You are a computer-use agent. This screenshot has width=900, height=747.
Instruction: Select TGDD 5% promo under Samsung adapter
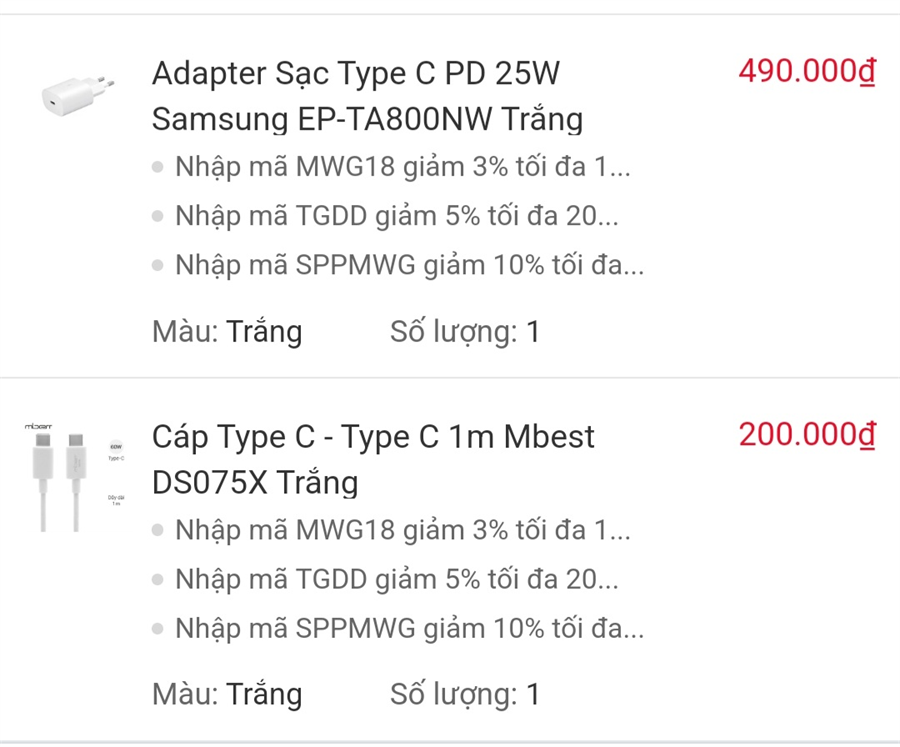tap(396, 215)
